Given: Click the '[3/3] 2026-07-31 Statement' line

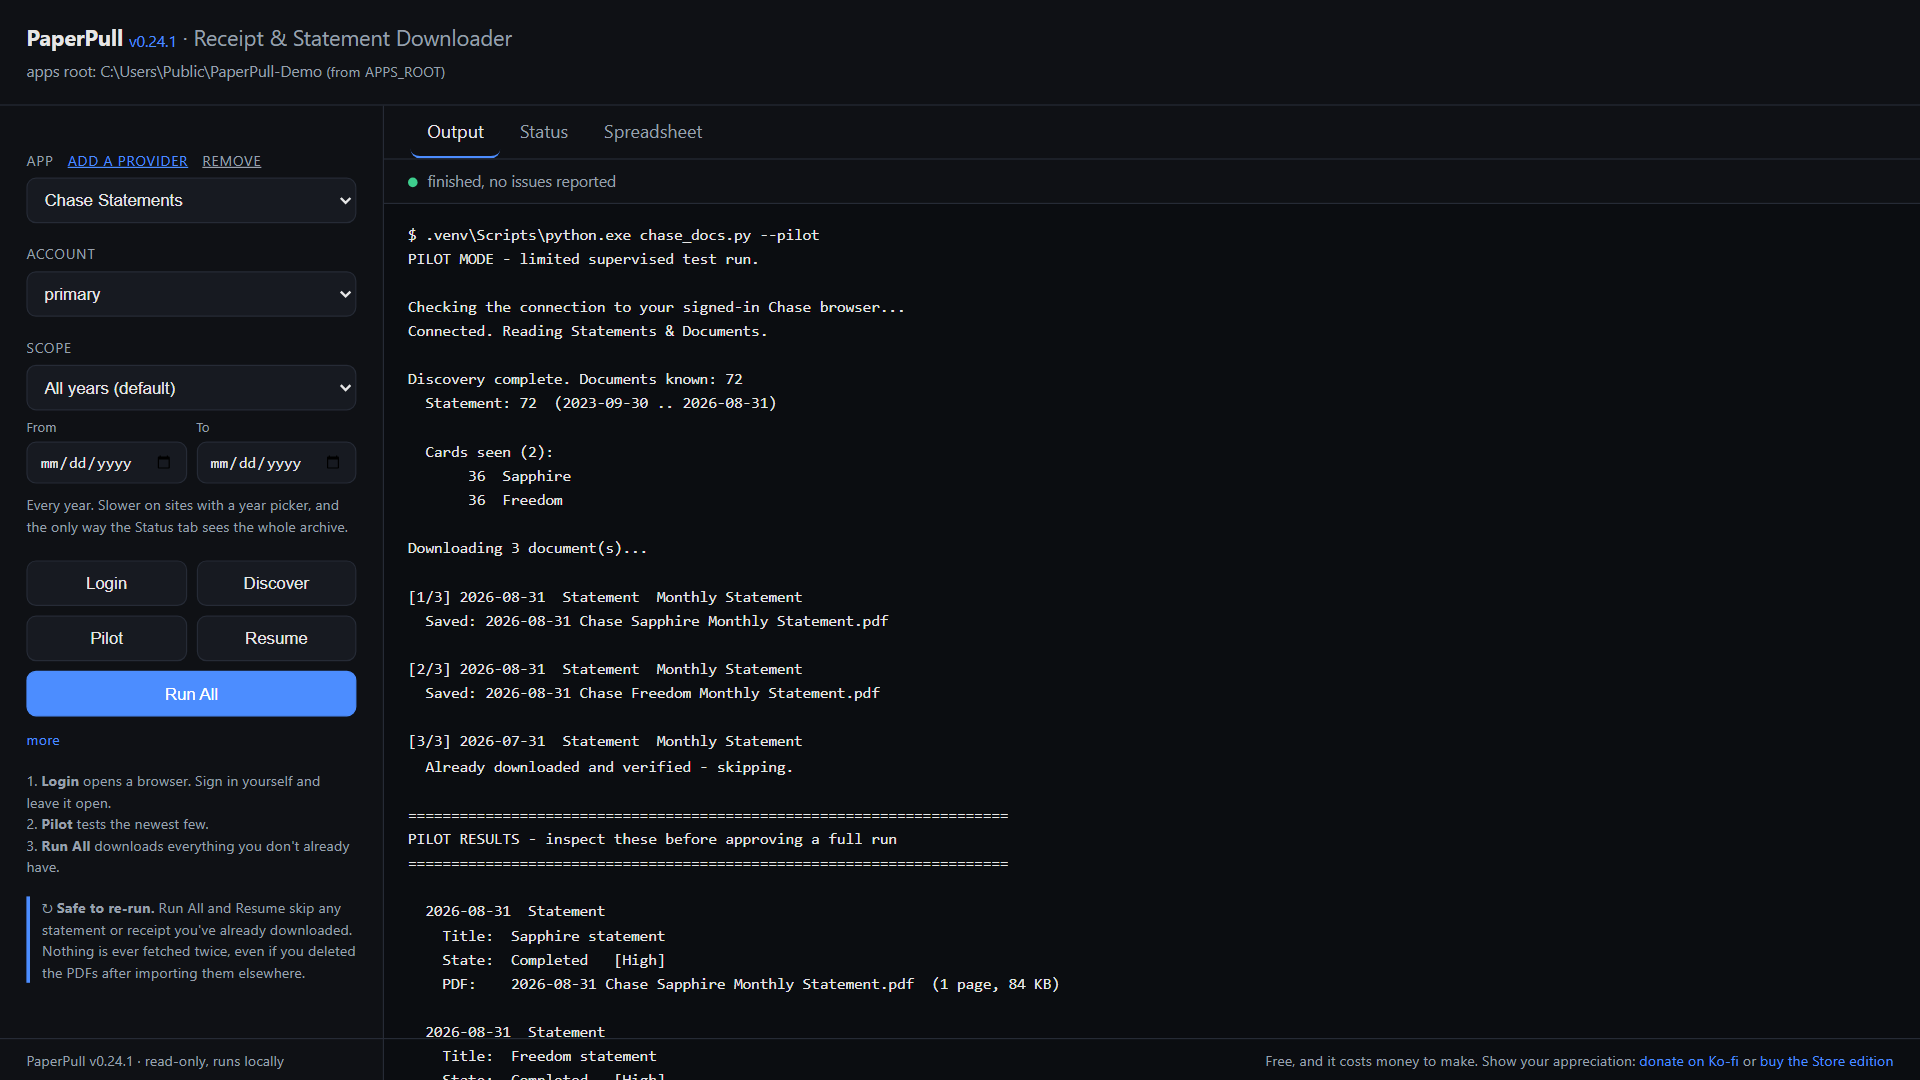Looking at the screenshot, I should coord(605,741).
